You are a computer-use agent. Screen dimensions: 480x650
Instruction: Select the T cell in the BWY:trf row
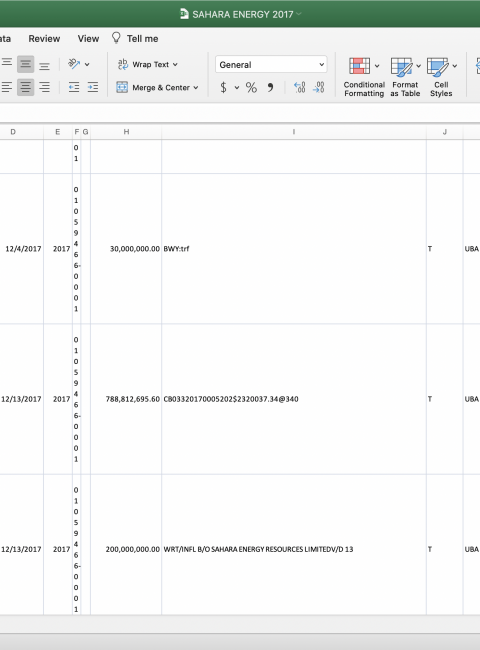pyautogui.click(x=444, y=249)
